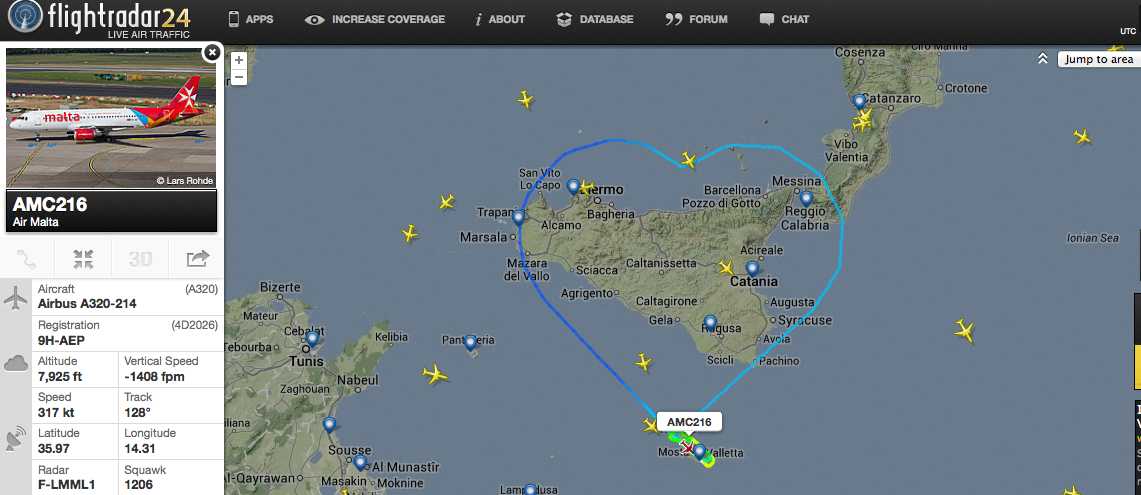Zoom out with the map minus button

[x=239, y=76]
